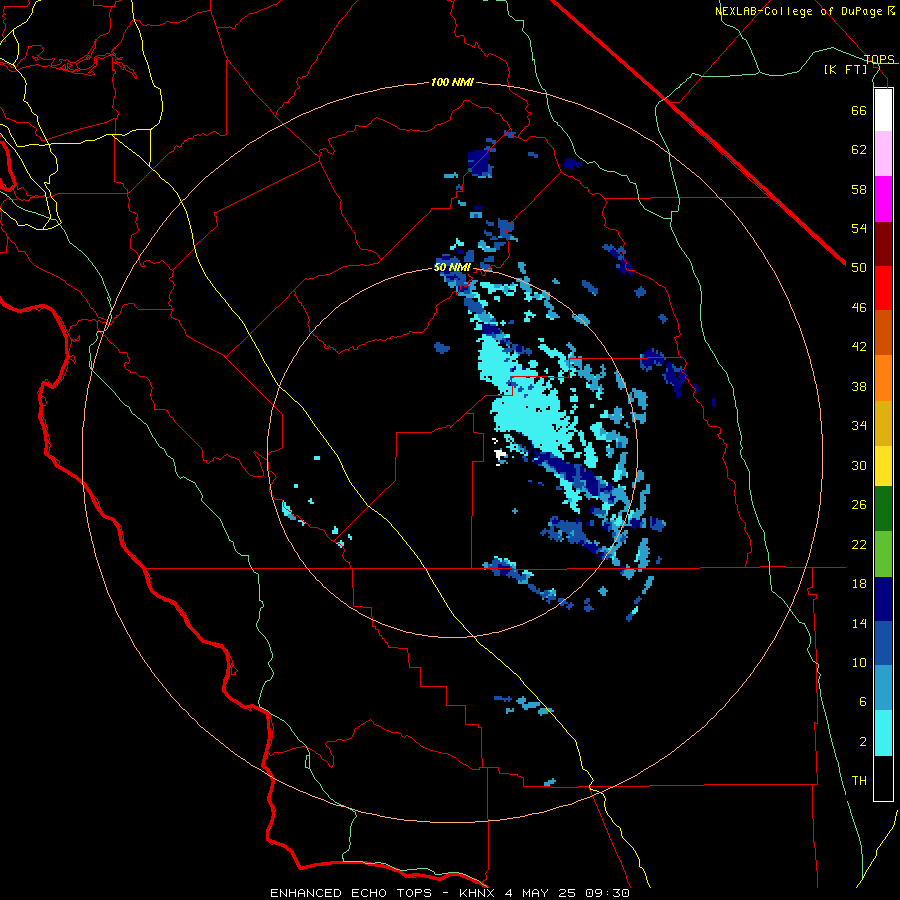Click the white 66 K FT legend swatch
This screenshot has height=900, width=900.
click(x=883, y=110)
